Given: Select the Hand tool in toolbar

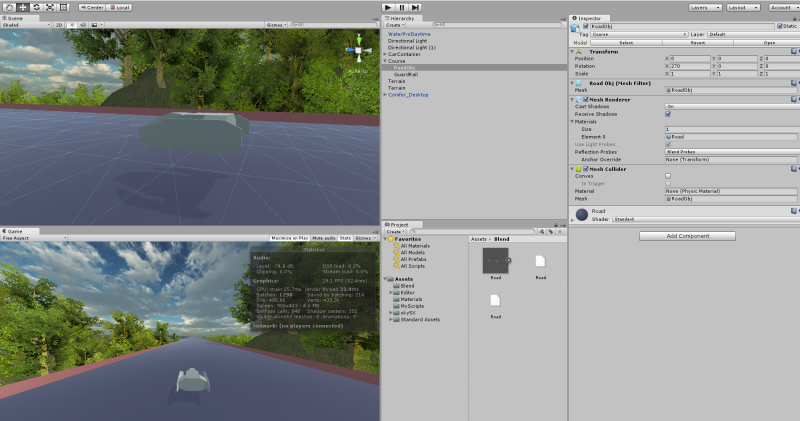Looking at the screenshot, I should (x=10, y=7).
